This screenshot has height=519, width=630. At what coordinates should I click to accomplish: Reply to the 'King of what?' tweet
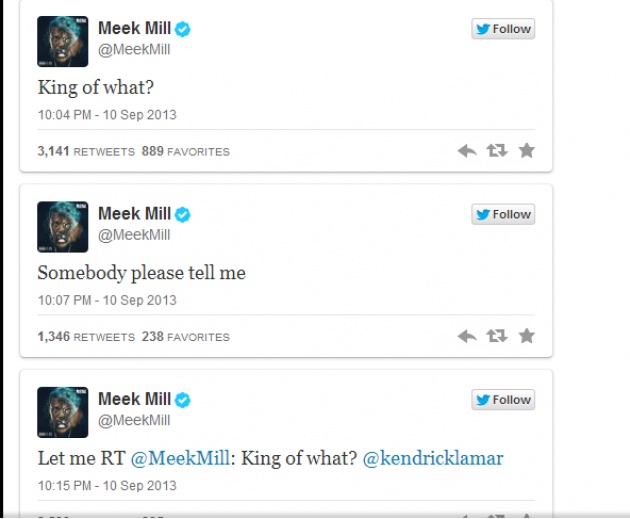467,151
